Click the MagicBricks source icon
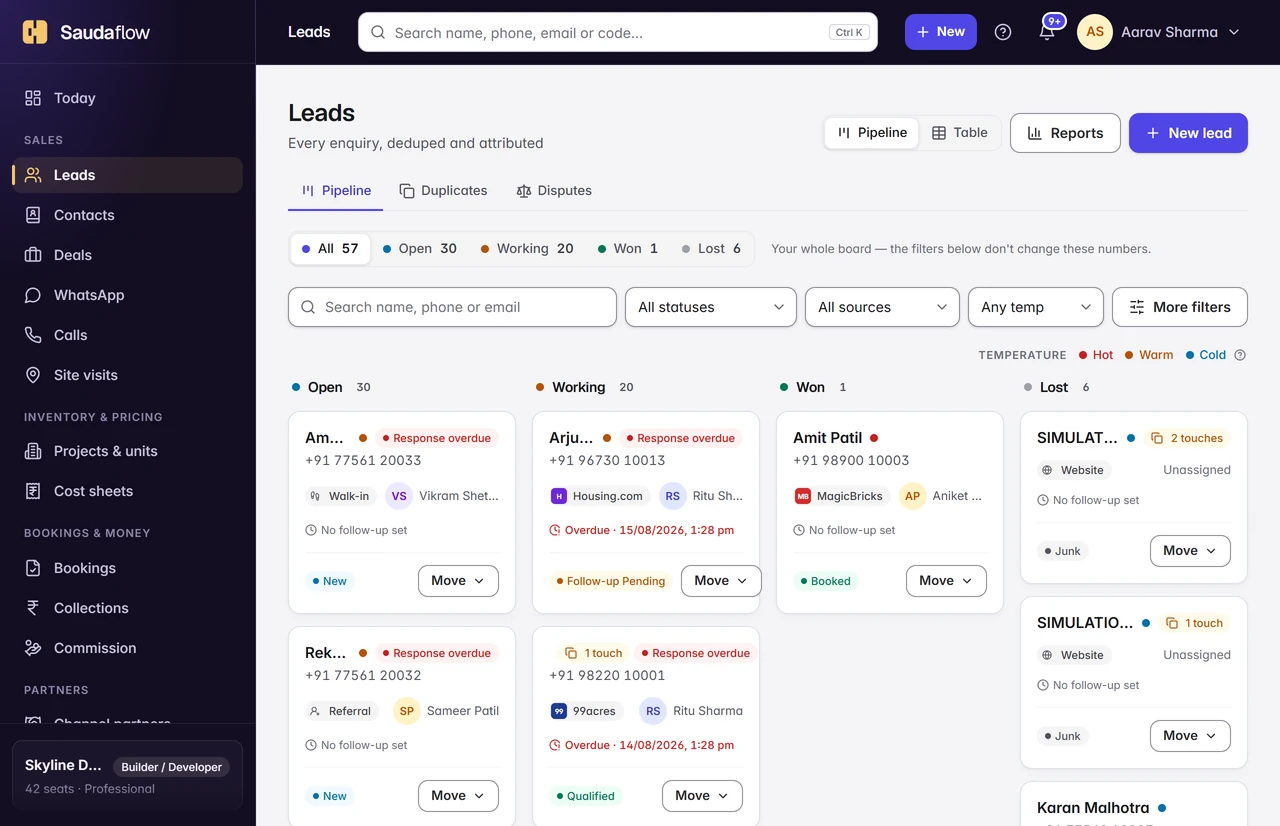Image resolution: width=1280 pixels, height=826 pixels. (x=803, y=496)
